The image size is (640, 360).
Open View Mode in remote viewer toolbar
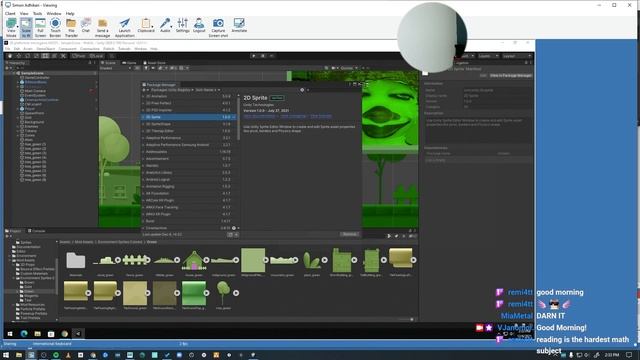click(11, 27)
